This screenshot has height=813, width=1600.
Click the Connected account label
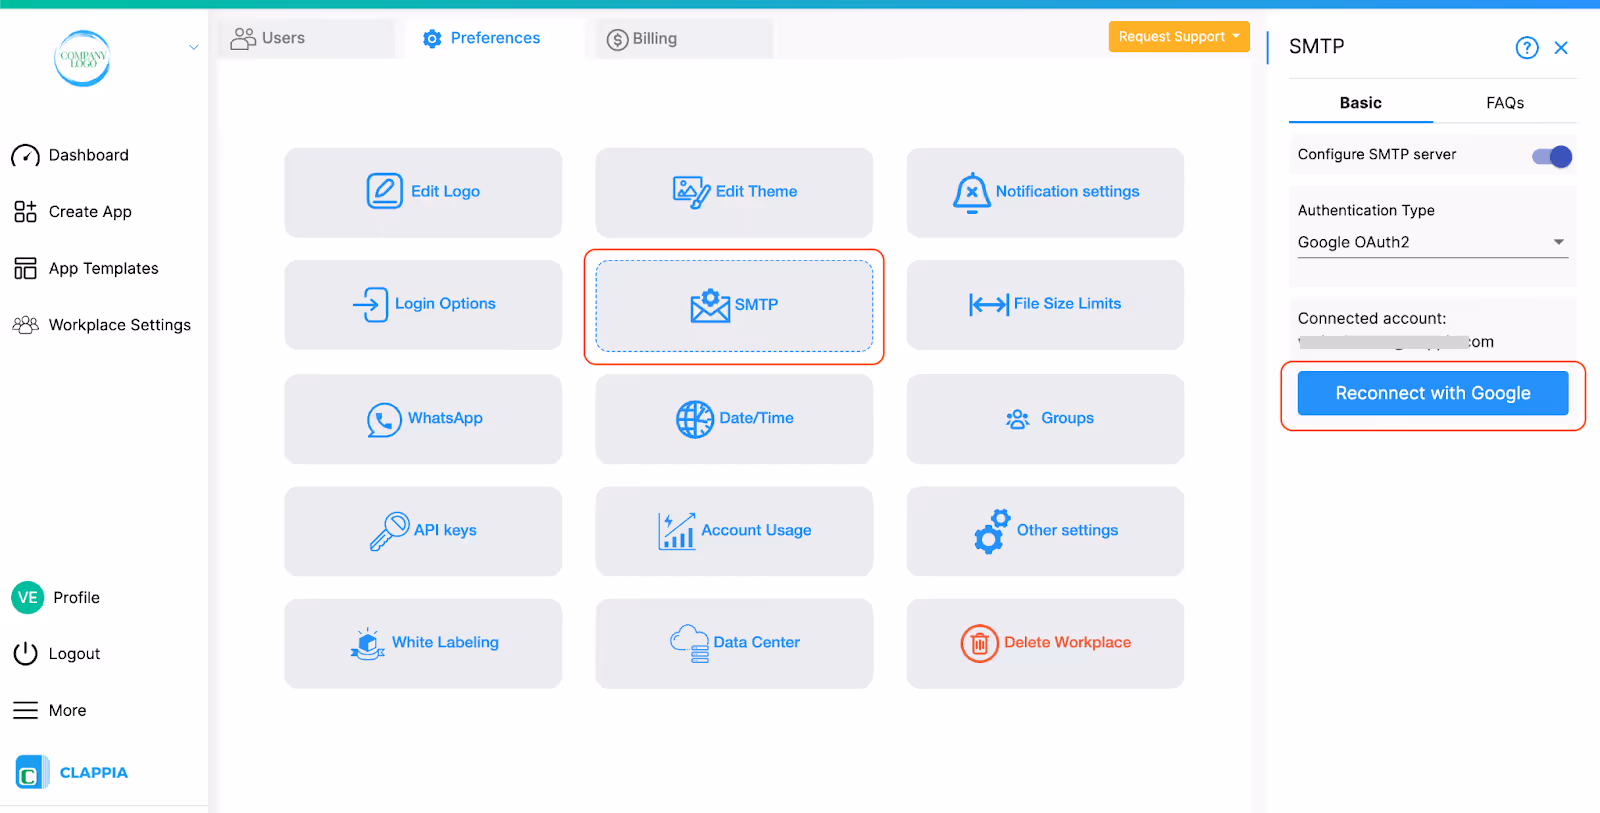(x=1372, y=318)
